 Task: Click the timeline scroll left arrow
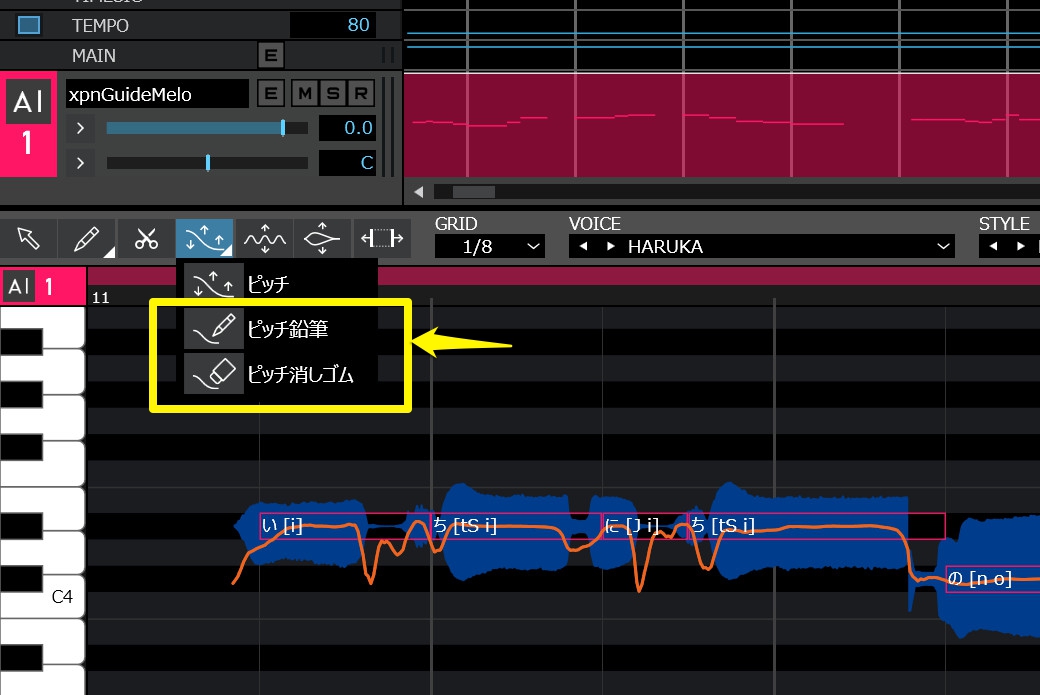419,192
